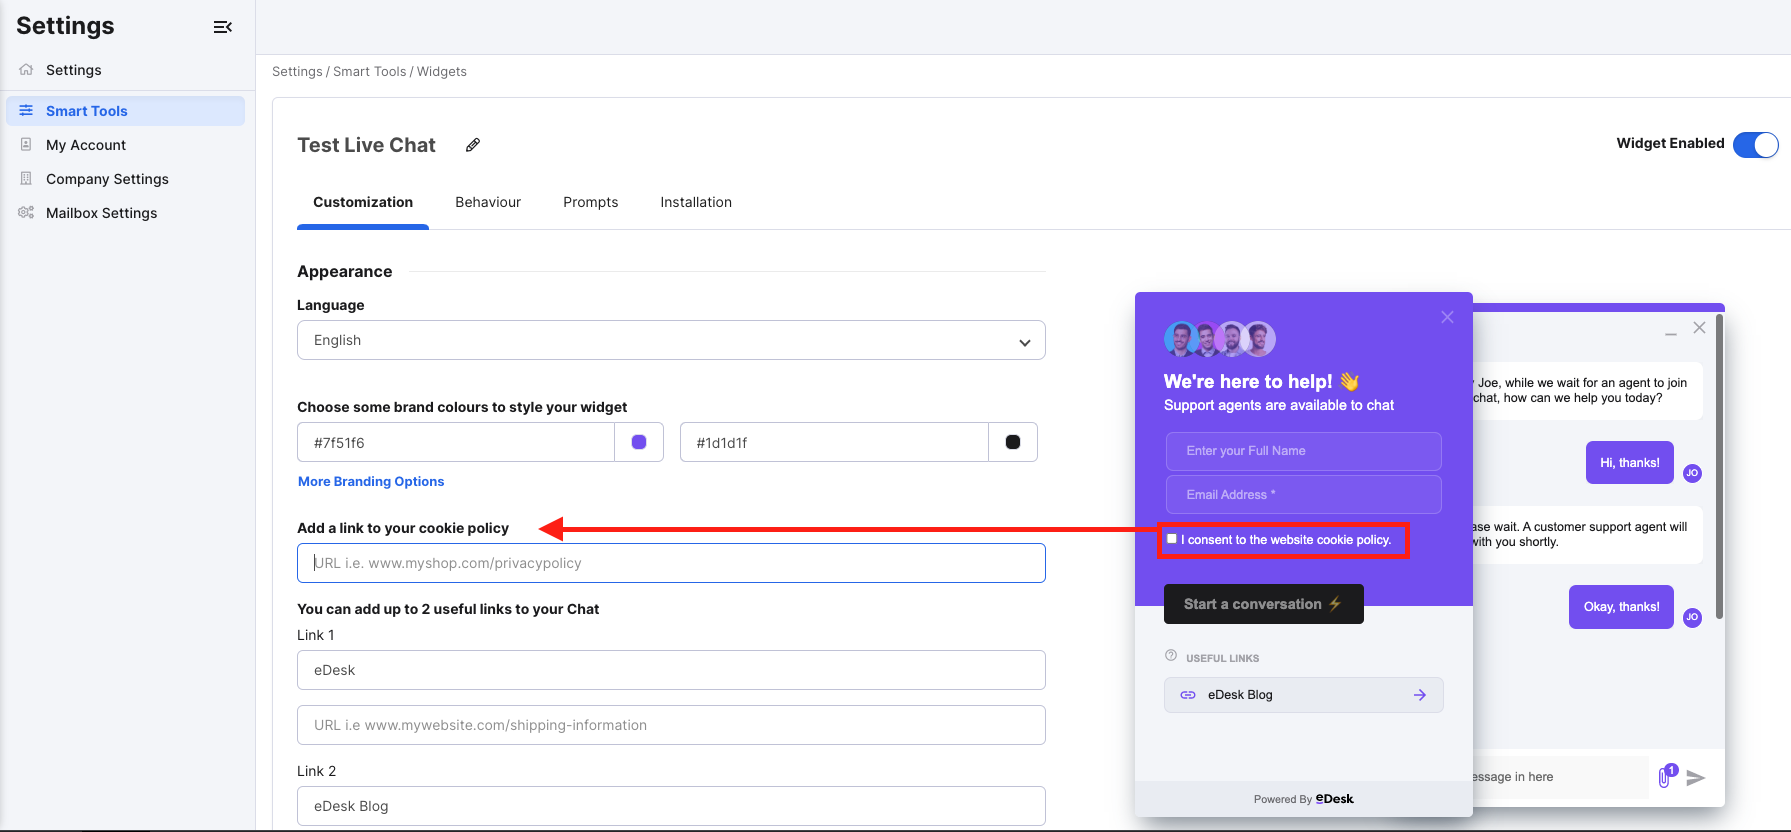Click the home icon beside Settings
Image resolution: width=1791 pixels, height=832 pixels.
(x=26, y=70)
